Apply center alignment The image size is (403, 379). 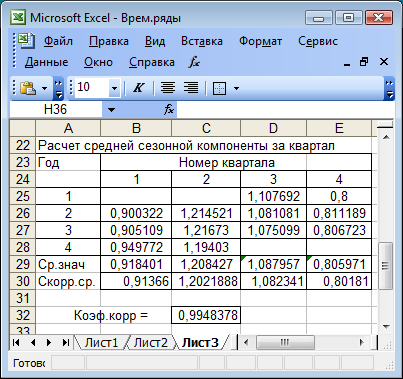coord(168,88)
